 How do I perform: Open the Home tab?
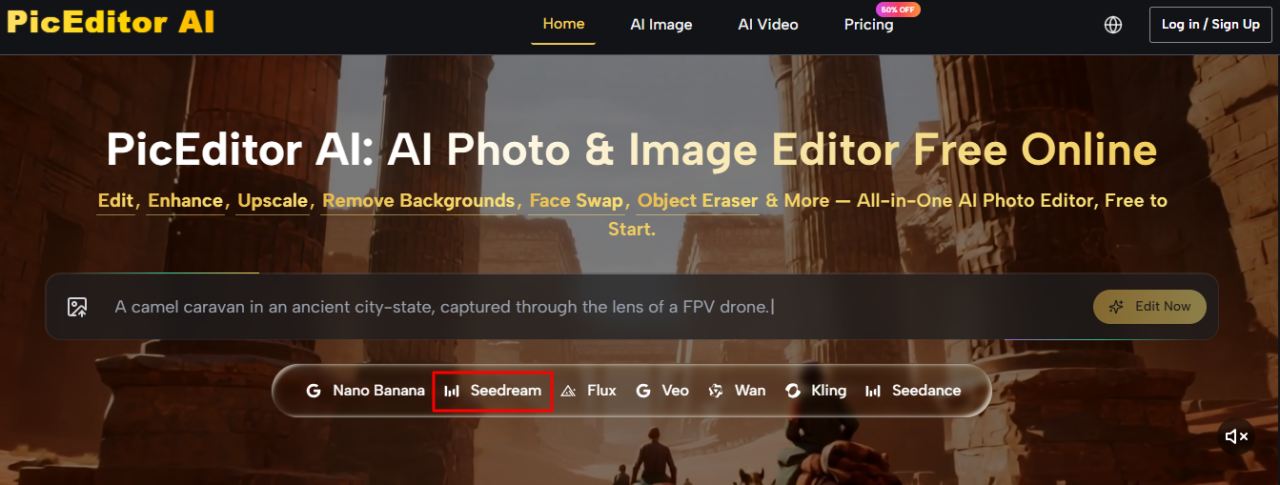tap(563, 24)
